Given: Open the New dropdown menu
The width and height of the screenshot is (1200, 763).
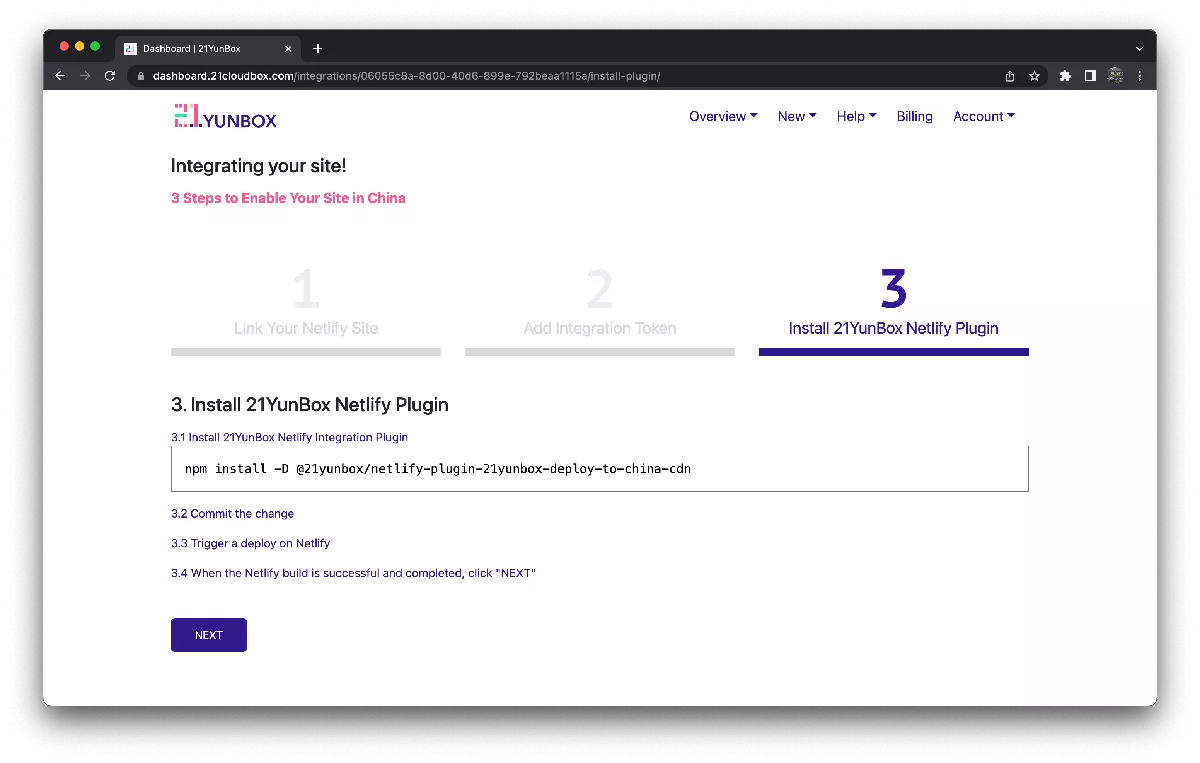Looking at the screenshot, I should pos(796,117).
